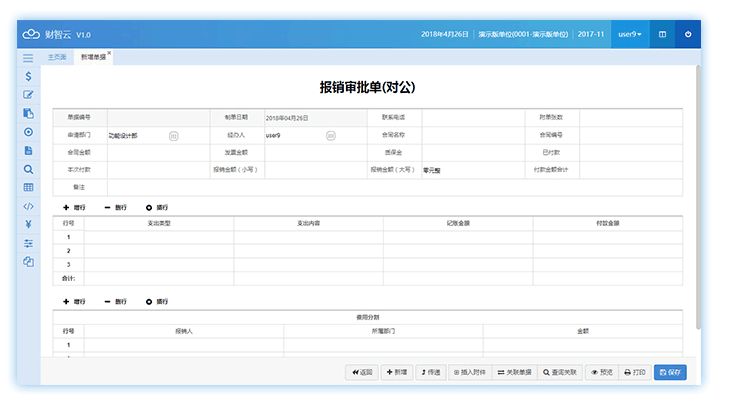Screen dimensions: 734x418
Task: Click the 传递 button
Action: click(x=431, y=373)
